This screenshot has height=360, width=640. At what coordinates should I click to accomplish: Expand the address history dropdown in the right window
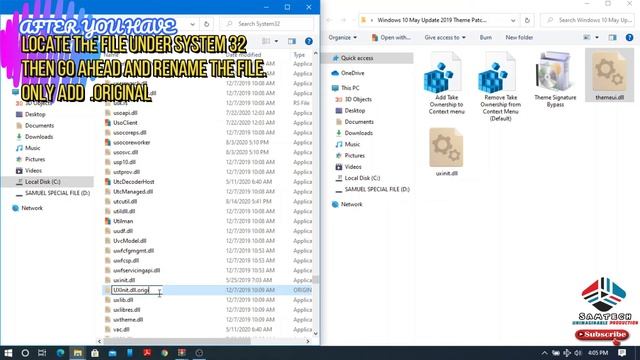click(513, 20)
